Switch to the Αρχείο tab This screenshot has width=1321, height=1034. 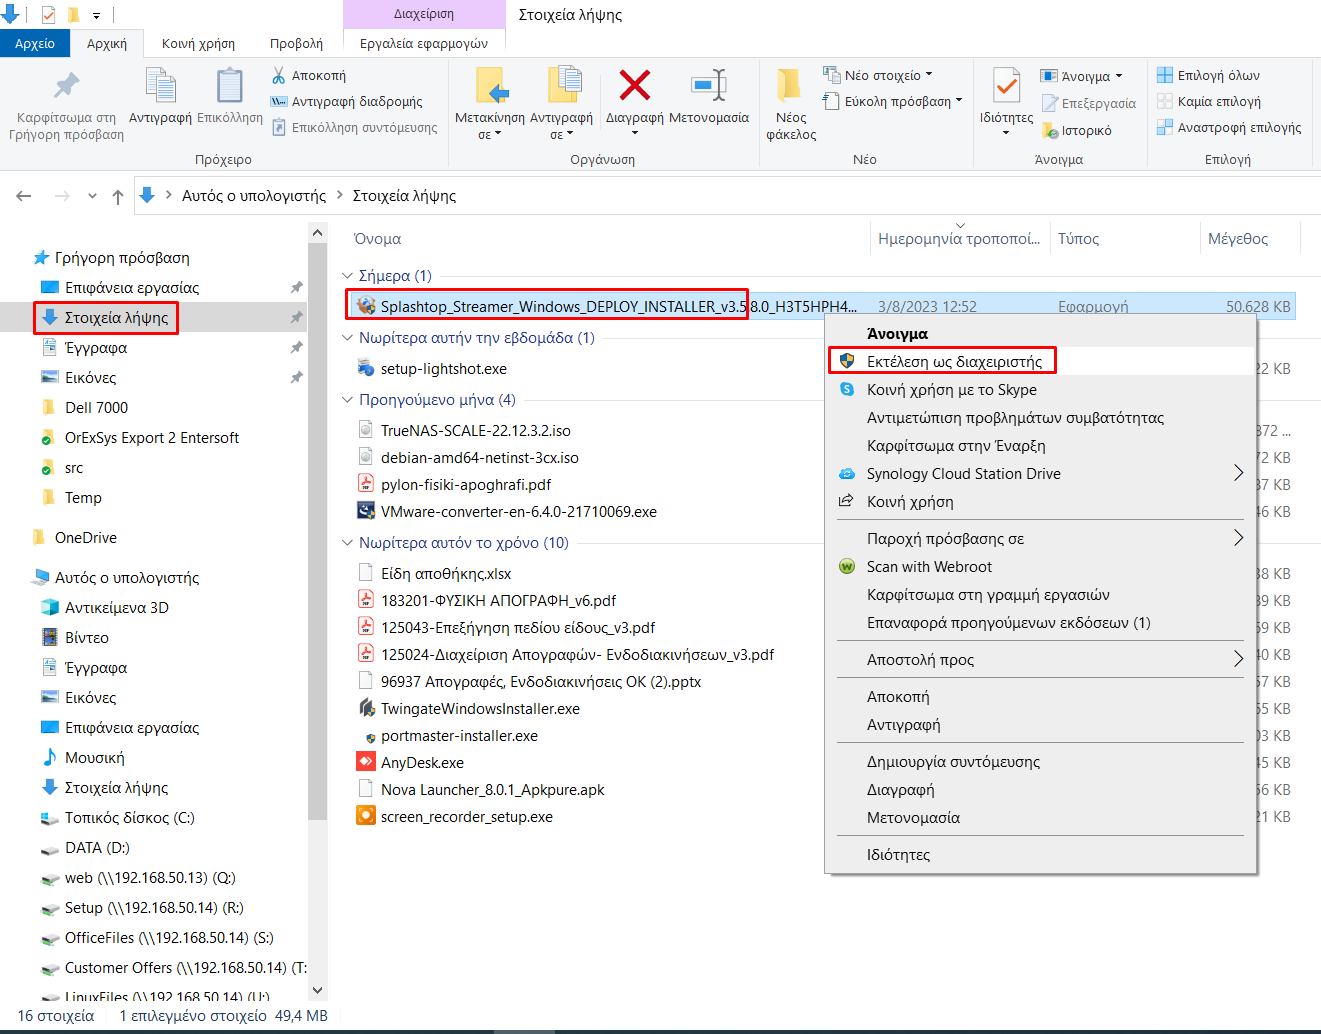[35, 44]
